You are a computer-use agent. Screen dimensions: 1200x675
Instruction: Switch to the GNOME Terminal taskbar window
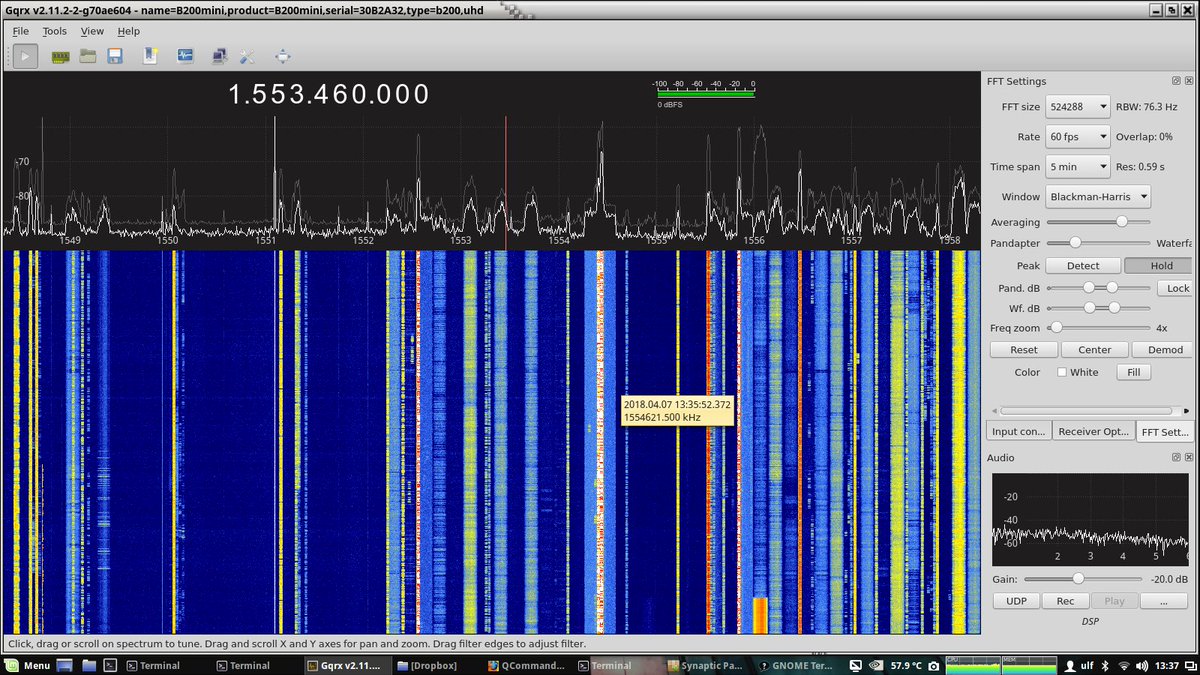click(x=794, y=665)
